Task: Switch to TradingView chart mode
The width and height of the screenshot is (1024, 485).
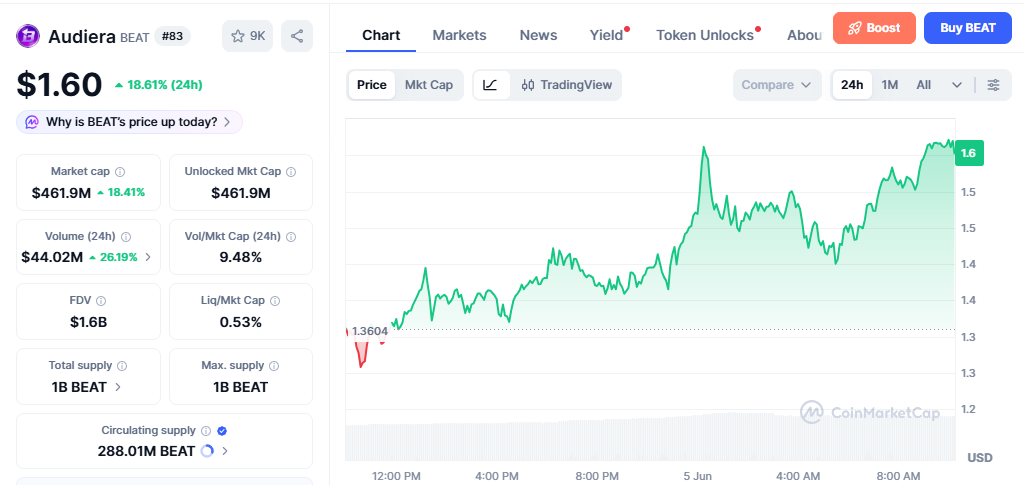Action: [567, 85]
